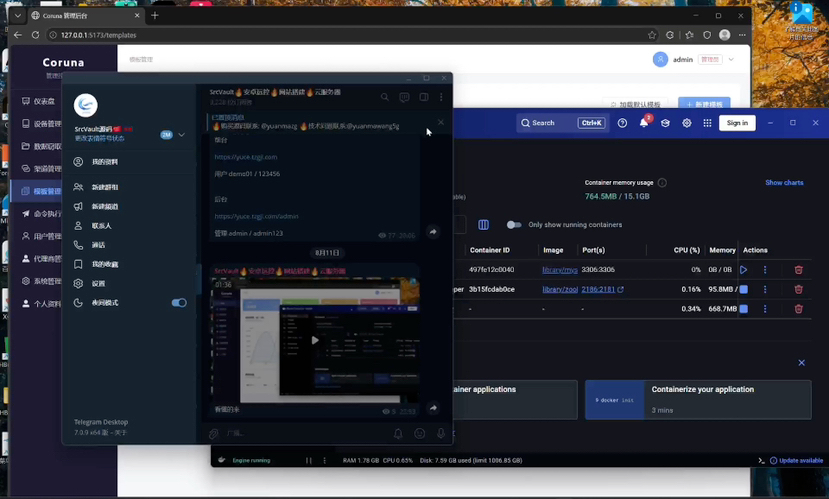Viewport: 829px width, 499px height.
Task: Open the yuce admin URL link in message
Action: coord(256,216)
